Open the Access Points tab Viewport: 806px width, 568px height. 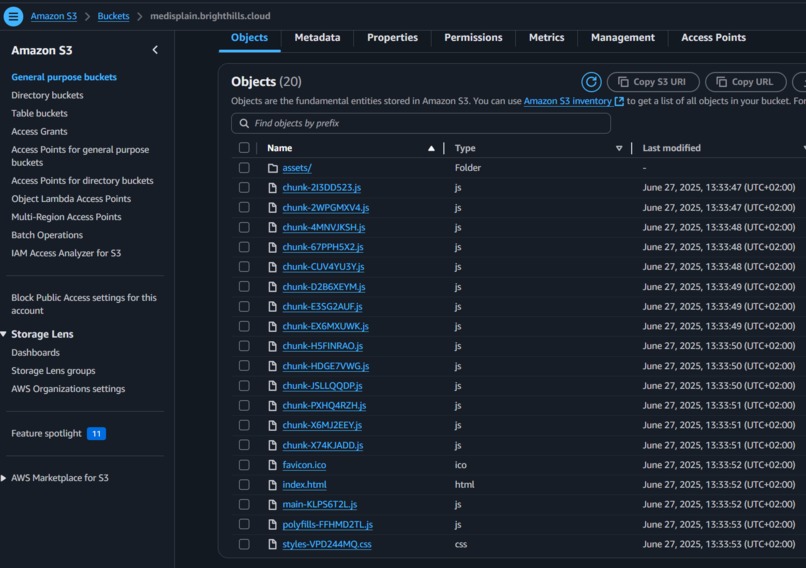tap(713, 38)
